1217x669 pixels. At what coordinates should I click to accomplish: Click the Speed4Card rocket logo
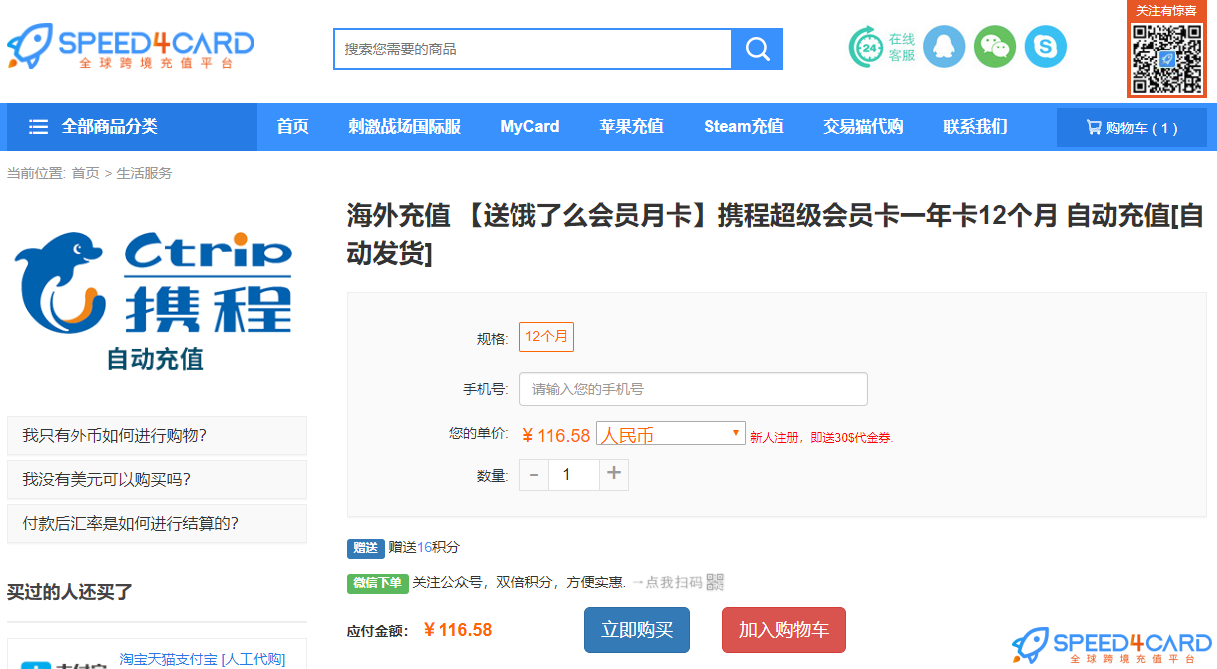click(131, 47)
